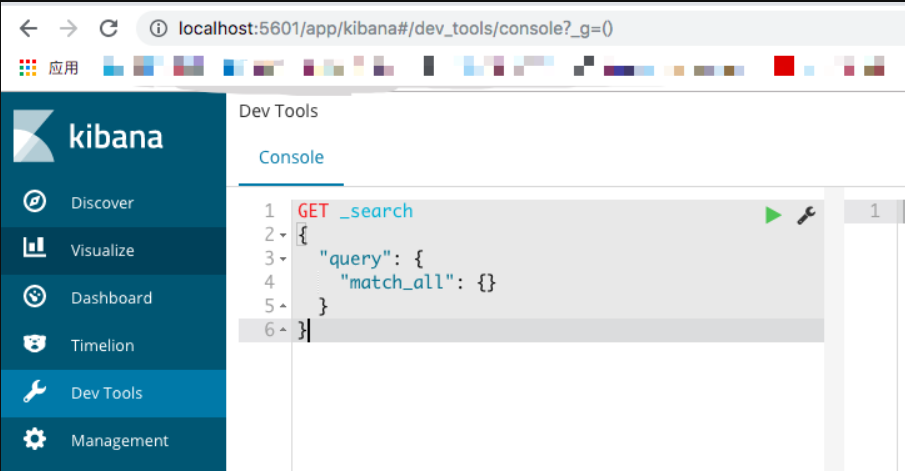
Task: Click the Kibana logo
Action: (88, 136)
